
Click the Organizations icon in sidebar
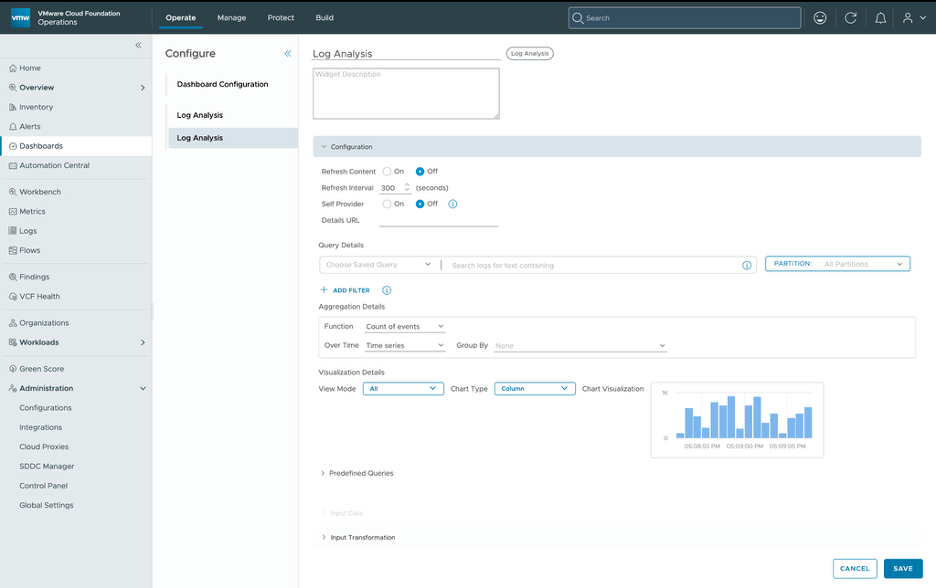[x=13, y=323]
